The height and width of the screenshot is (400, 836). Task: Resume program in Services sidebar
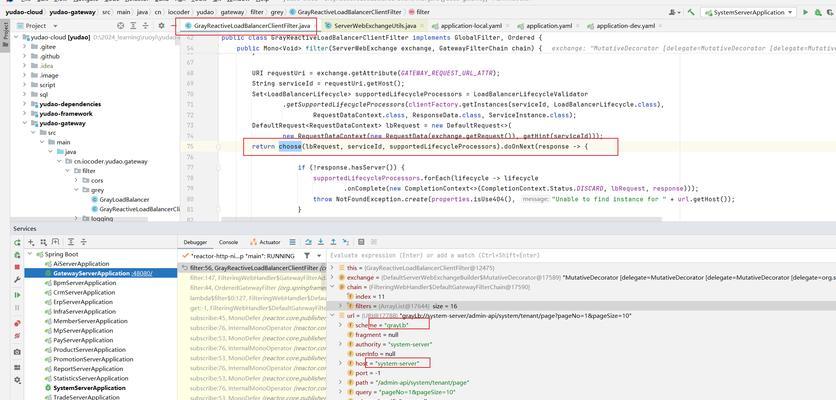pos(17,295)
